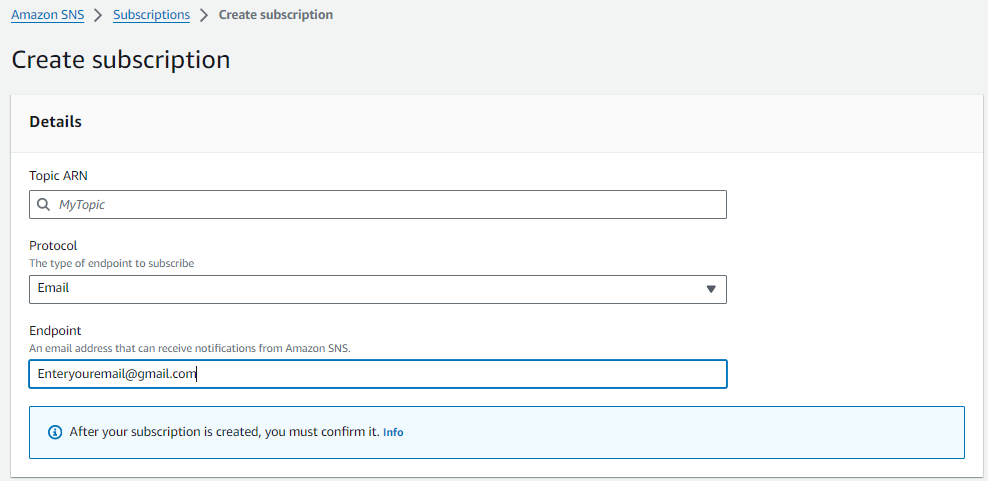Click the 'Details' section heading

click(55, 122)
